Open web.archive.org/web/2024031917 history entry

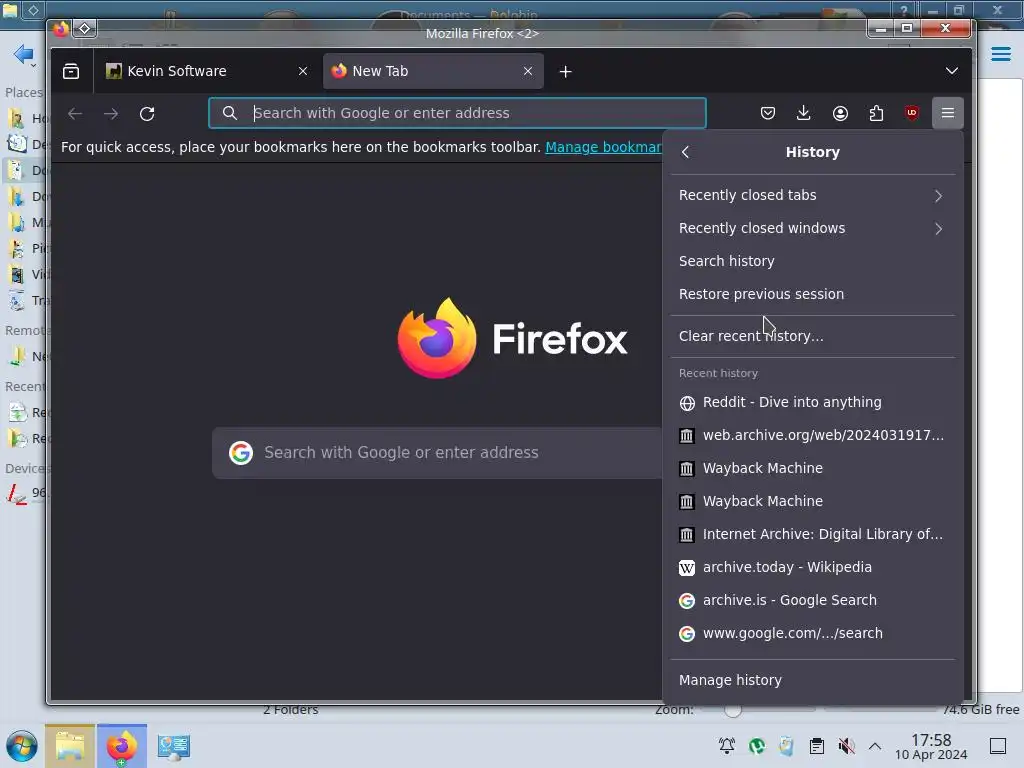pos(812,436)
